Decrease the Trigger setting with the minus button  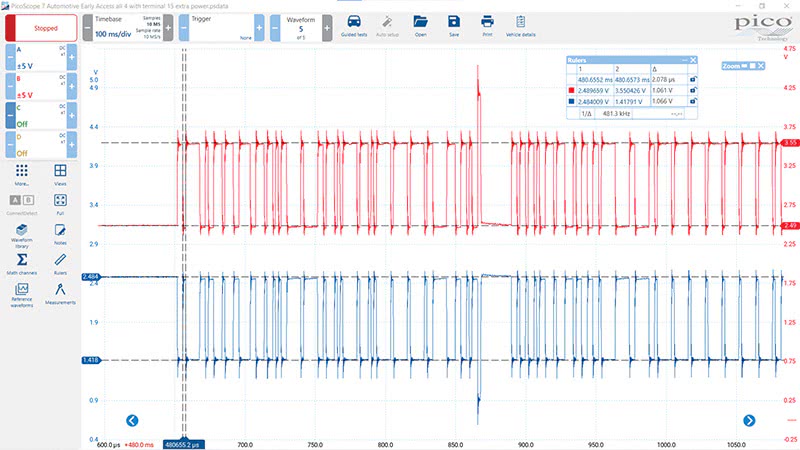pyautogui.click(x=184, y=28)
